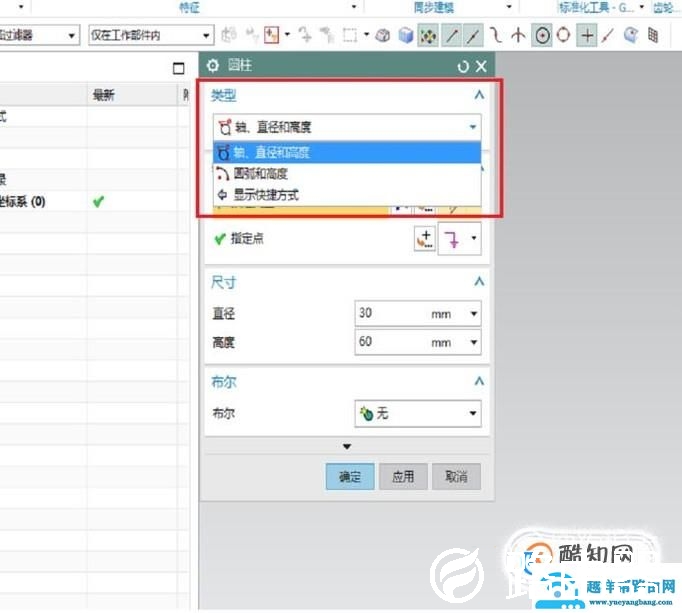Image resolution: width=682 pixels, height=613 pixels.
Task: Click the greyed arrow icon after the red-framed icon
Action: [305, 35]
